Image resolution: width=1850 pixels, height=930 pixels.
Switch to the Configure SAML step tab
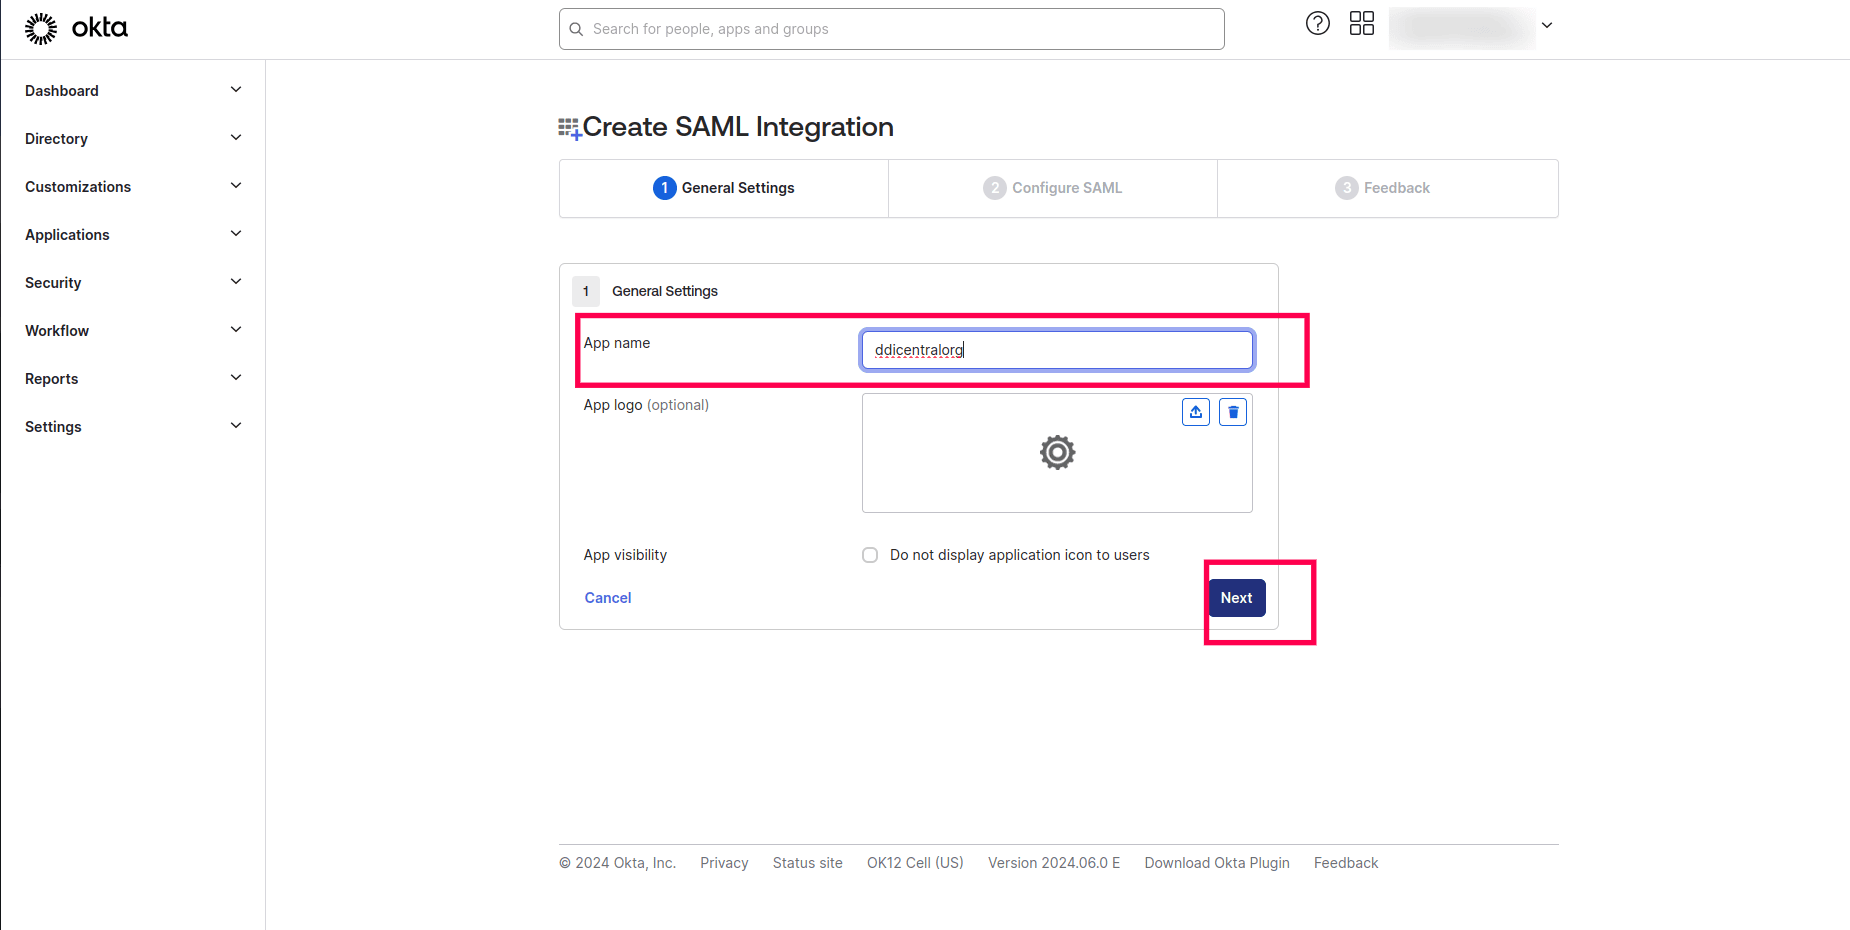pyautogui.click(x=1052, y=188)
